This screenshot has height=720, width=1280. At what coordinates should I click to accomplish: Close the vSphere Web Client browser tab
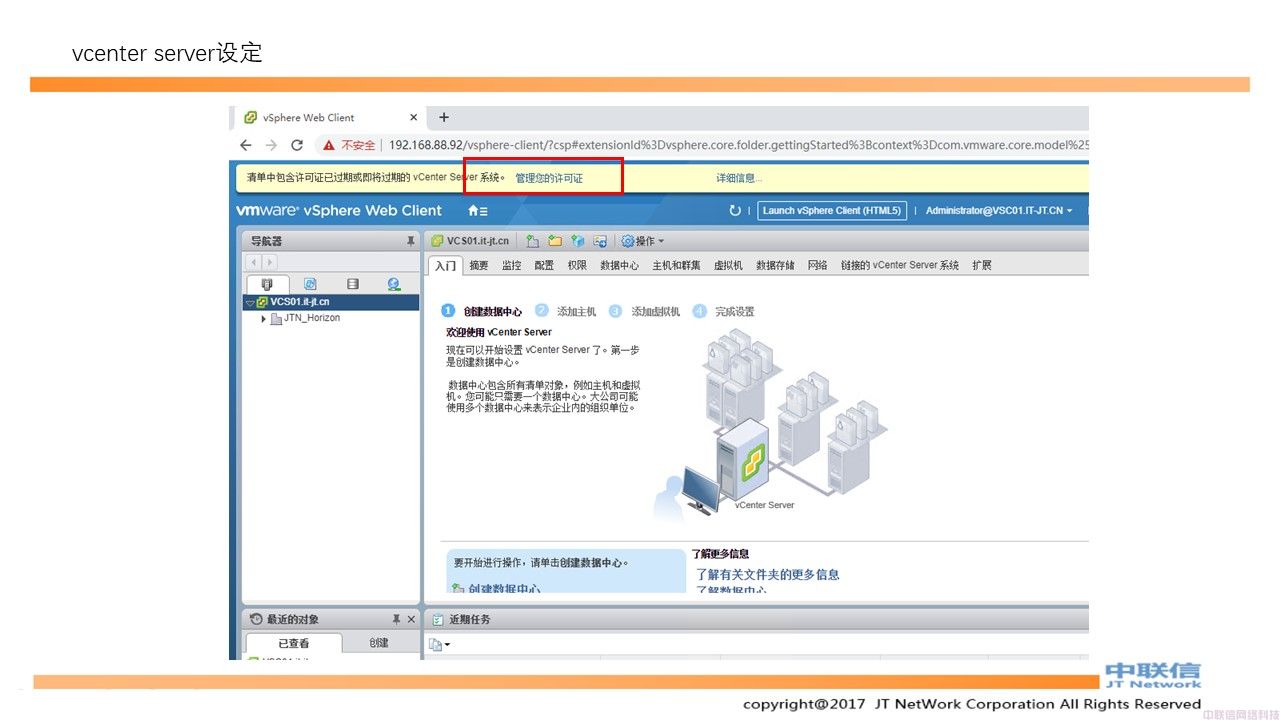pos(414,117)
